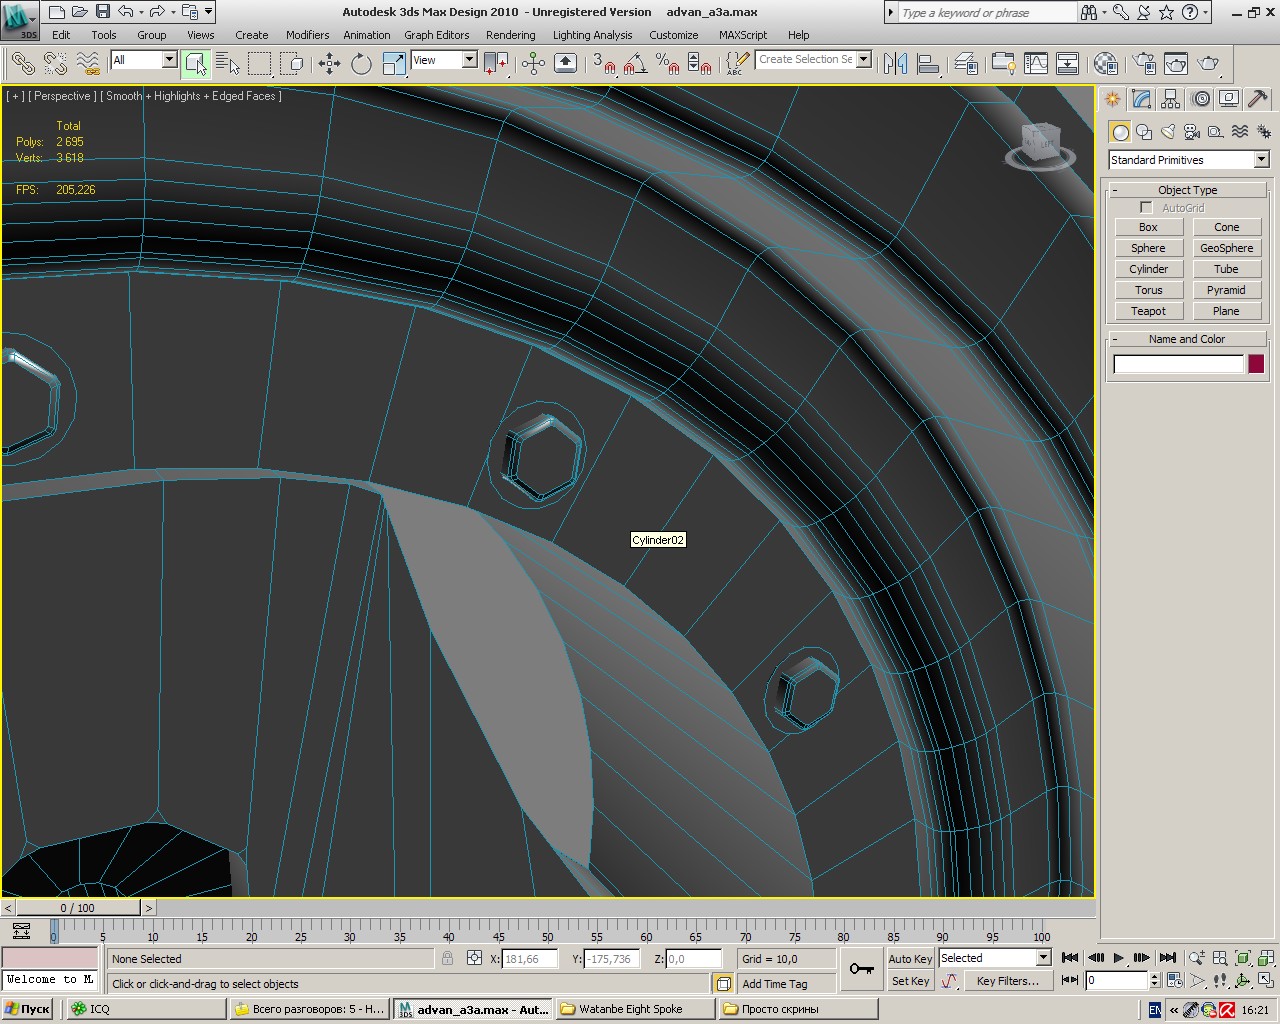
Task: Click the Use Pivot Point Center icon
Action: coord(495,64)
